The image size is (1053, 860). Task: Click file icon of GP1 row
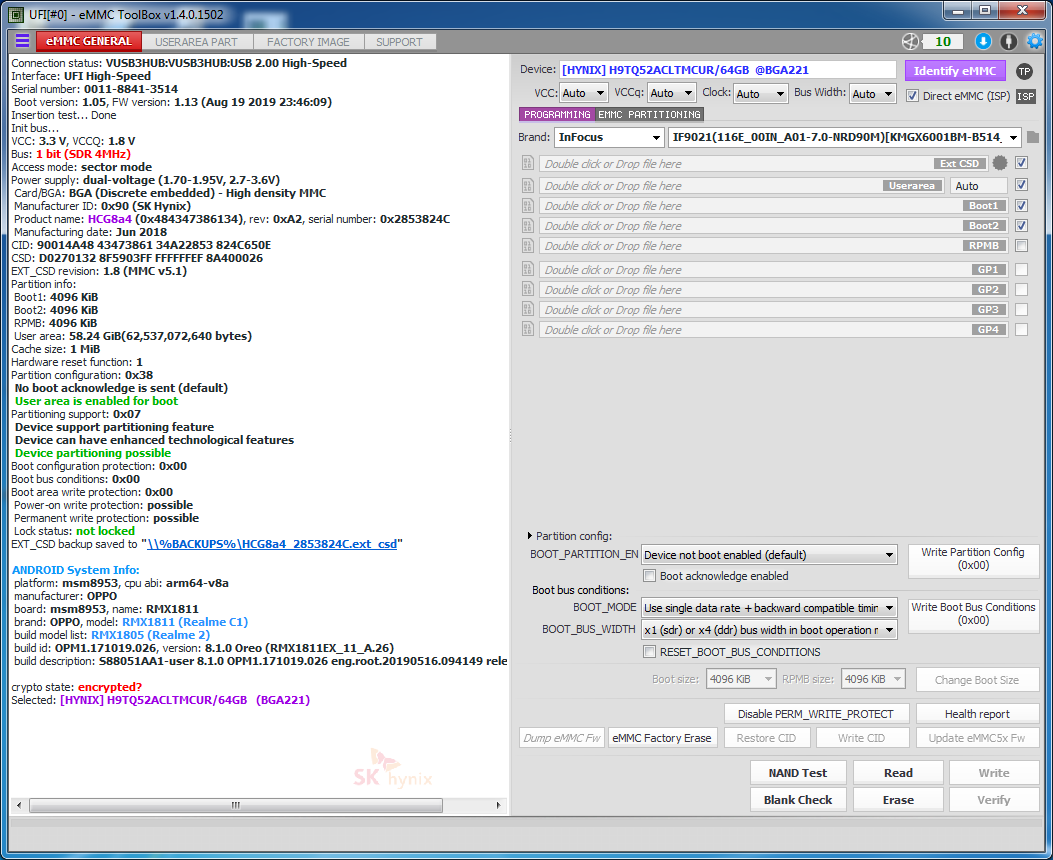528,270
